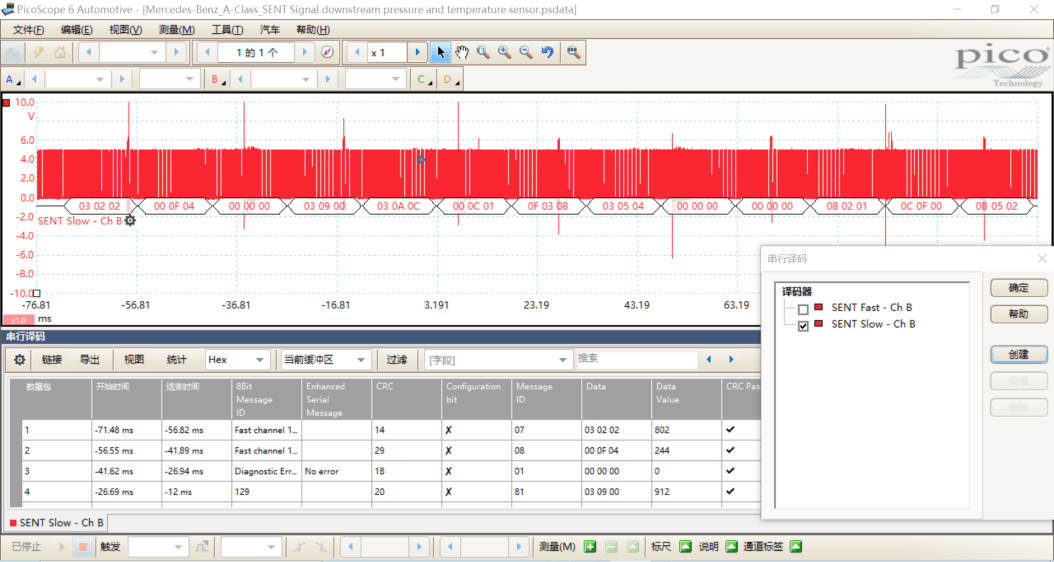Click the 搜索 search input field

tap(637, 359)
